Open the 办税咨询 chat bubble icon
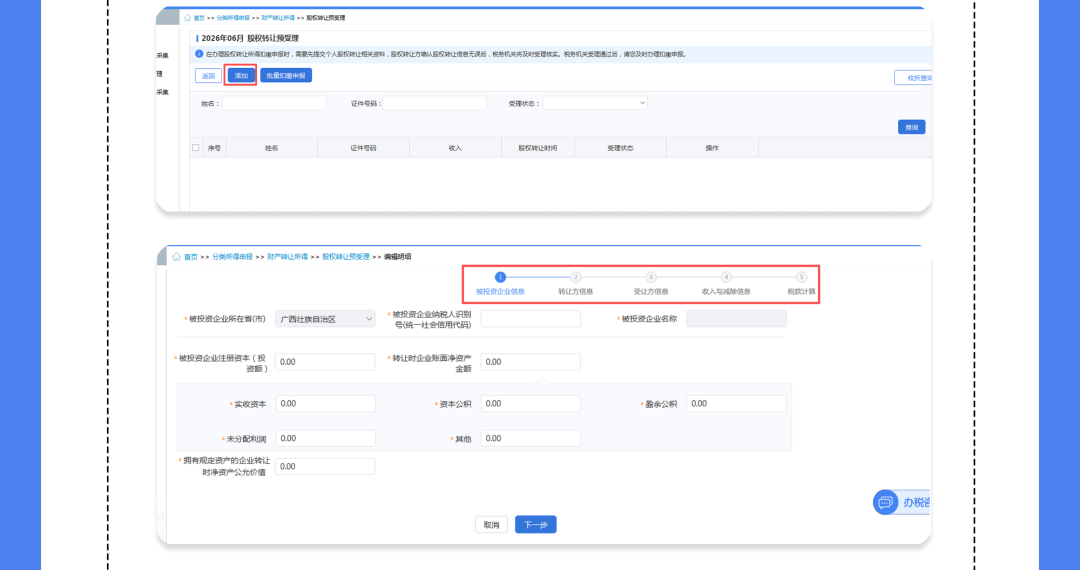The image size is (1080, 570). click(885, 502)
